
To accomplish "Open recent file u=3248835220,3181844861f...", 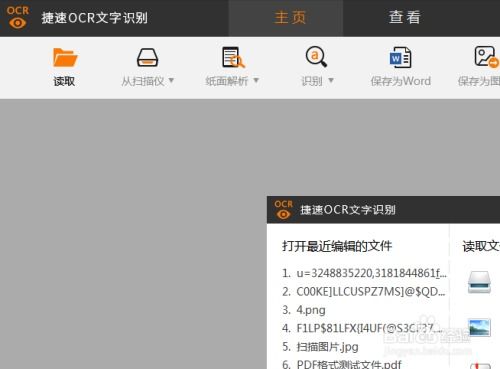I will tap(364, 273).
